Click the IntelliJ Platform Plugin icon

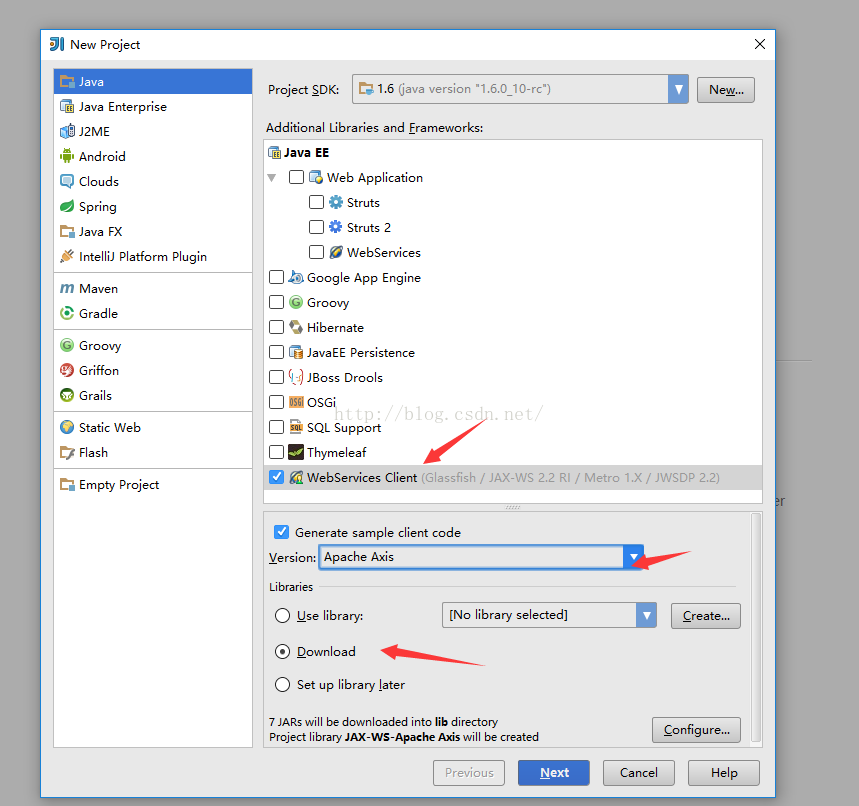click(67, 256)
